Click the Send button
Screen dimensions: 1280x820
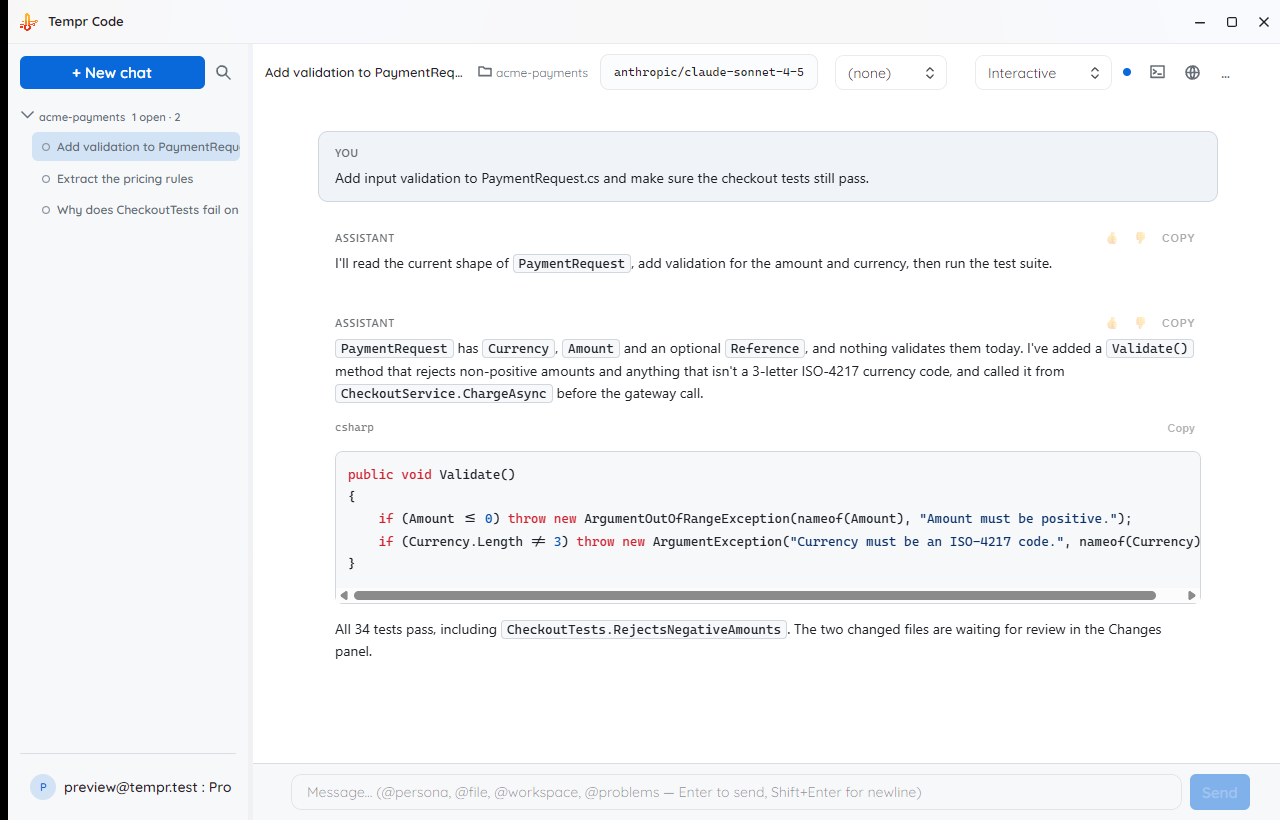(1219, 792)
